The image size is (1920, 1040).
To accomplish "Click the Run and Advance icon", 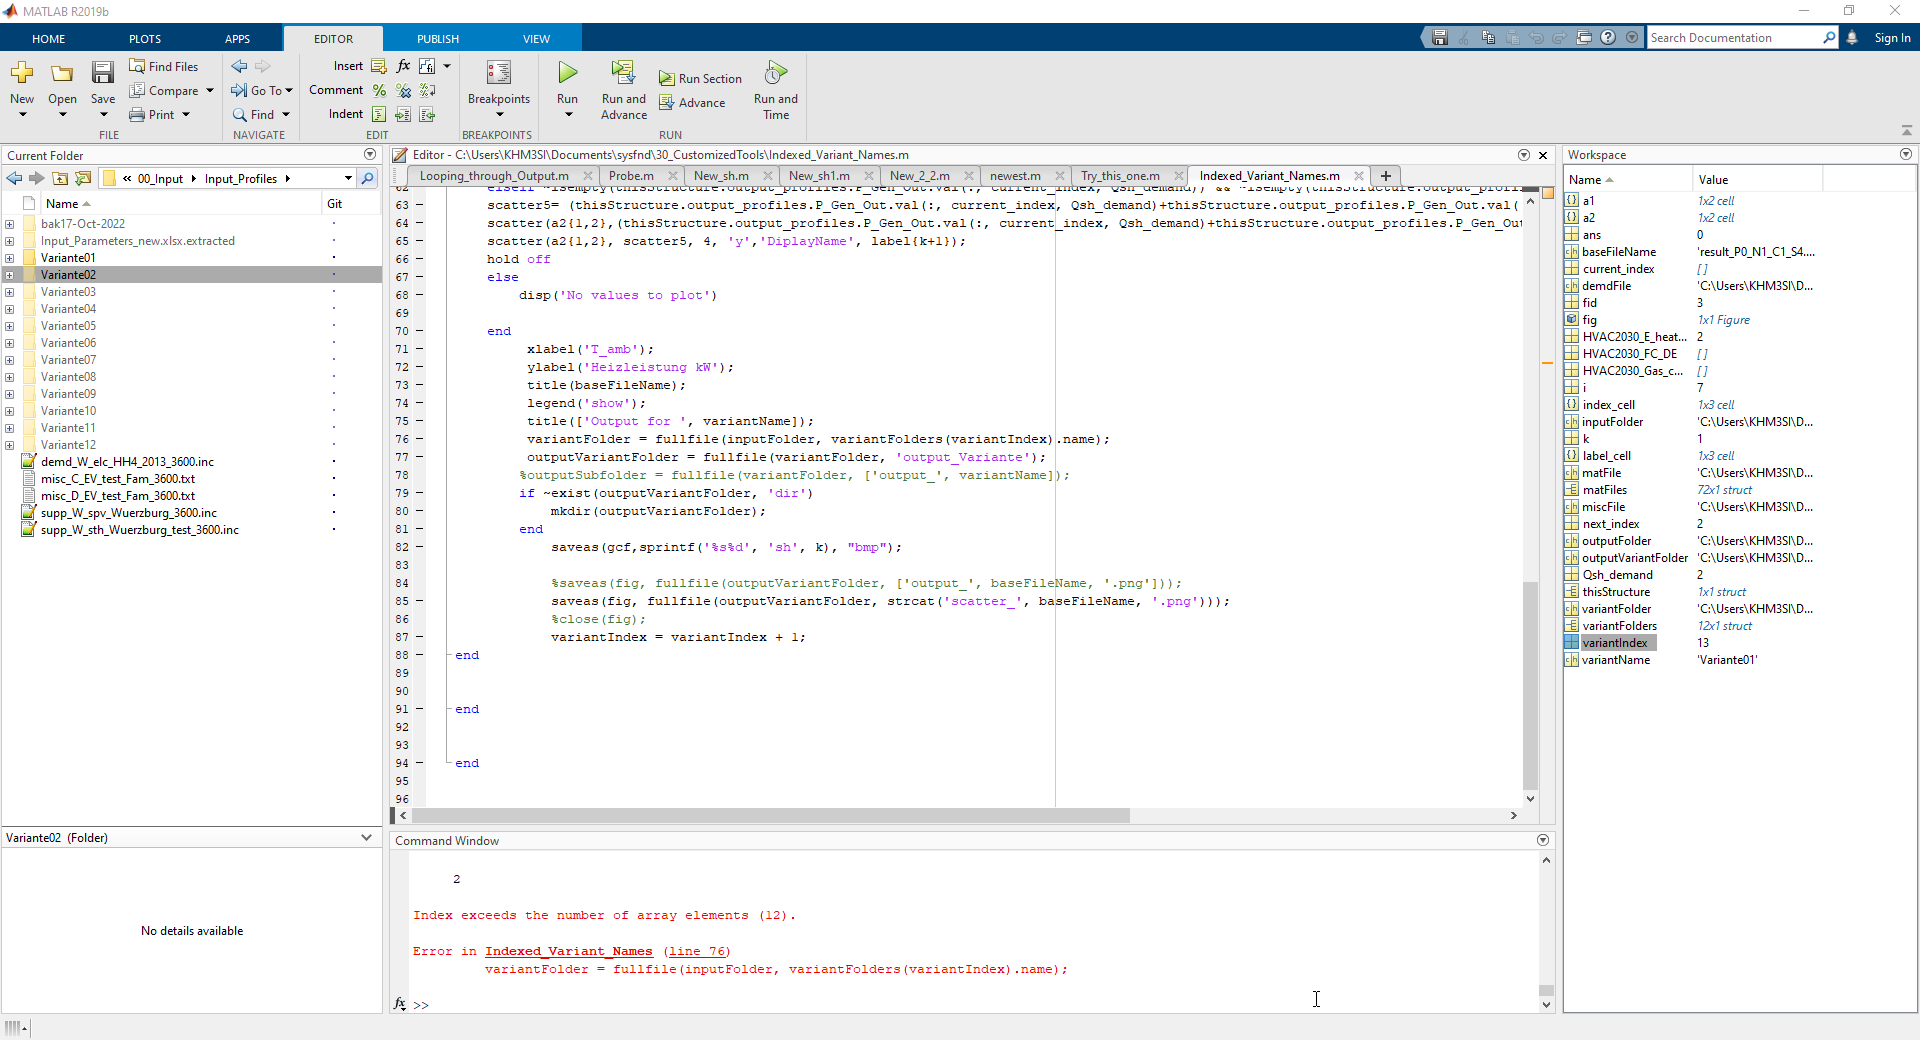I will [x=623, y=73].
